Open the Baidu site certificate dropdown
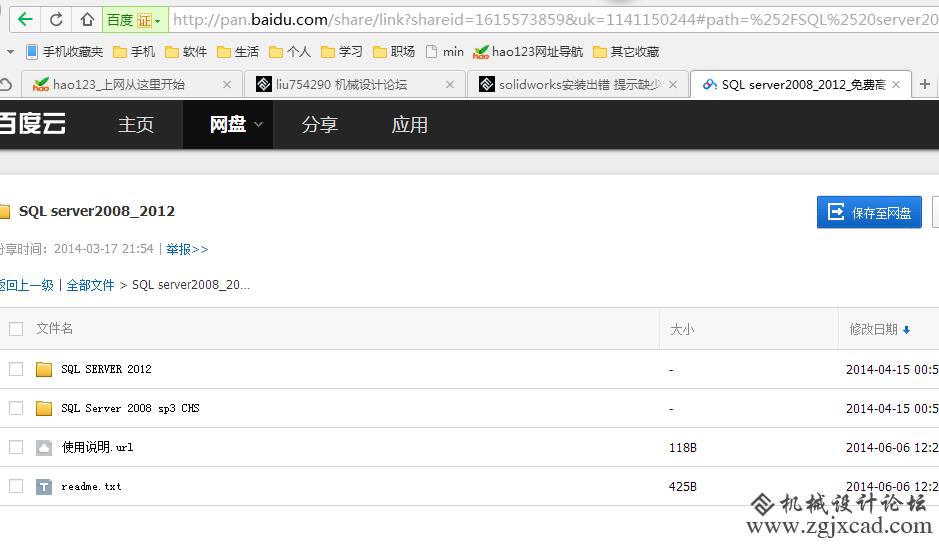This screenshot has width=939, height=547. [135, 20]
